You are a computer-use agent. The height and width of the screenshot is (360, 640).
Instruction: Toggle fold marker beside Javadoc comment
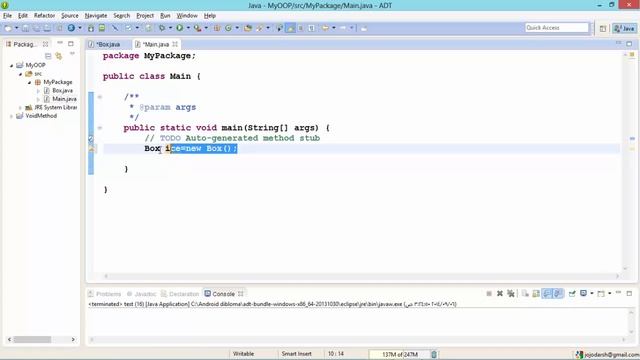pos(100,97)
